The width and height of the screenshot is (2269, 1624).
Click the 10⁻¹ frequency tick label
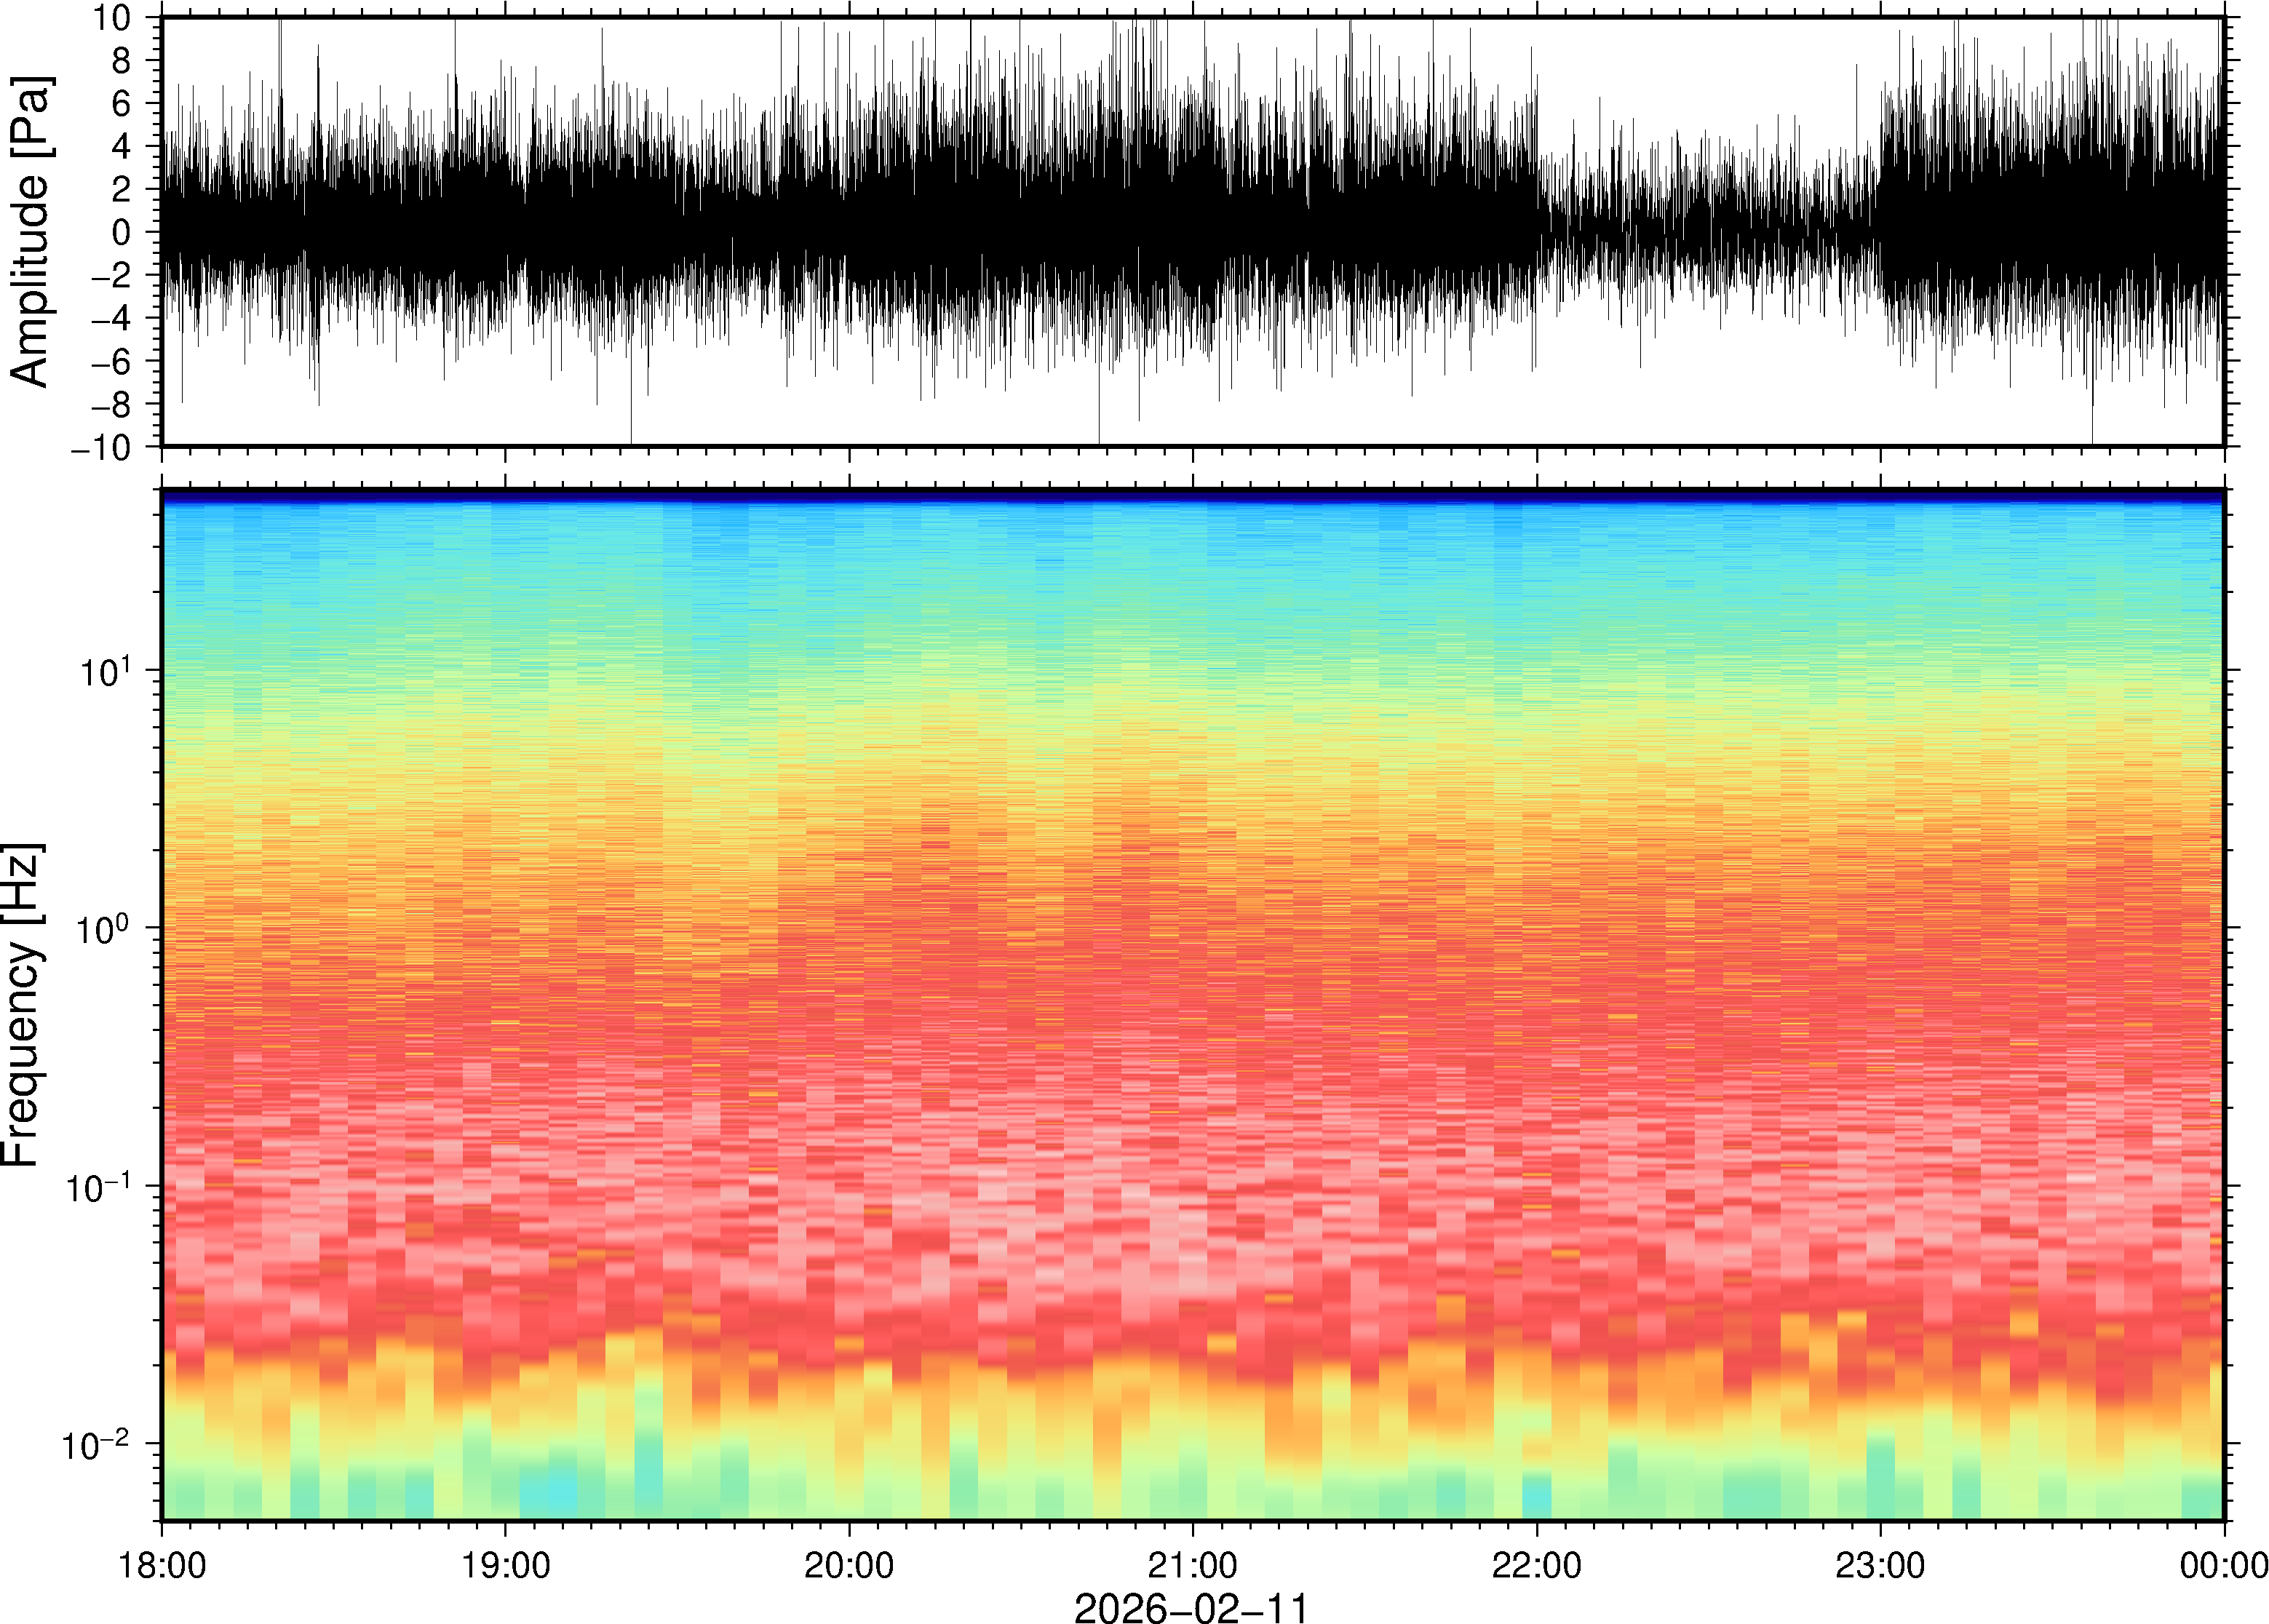click(97, 1187)
